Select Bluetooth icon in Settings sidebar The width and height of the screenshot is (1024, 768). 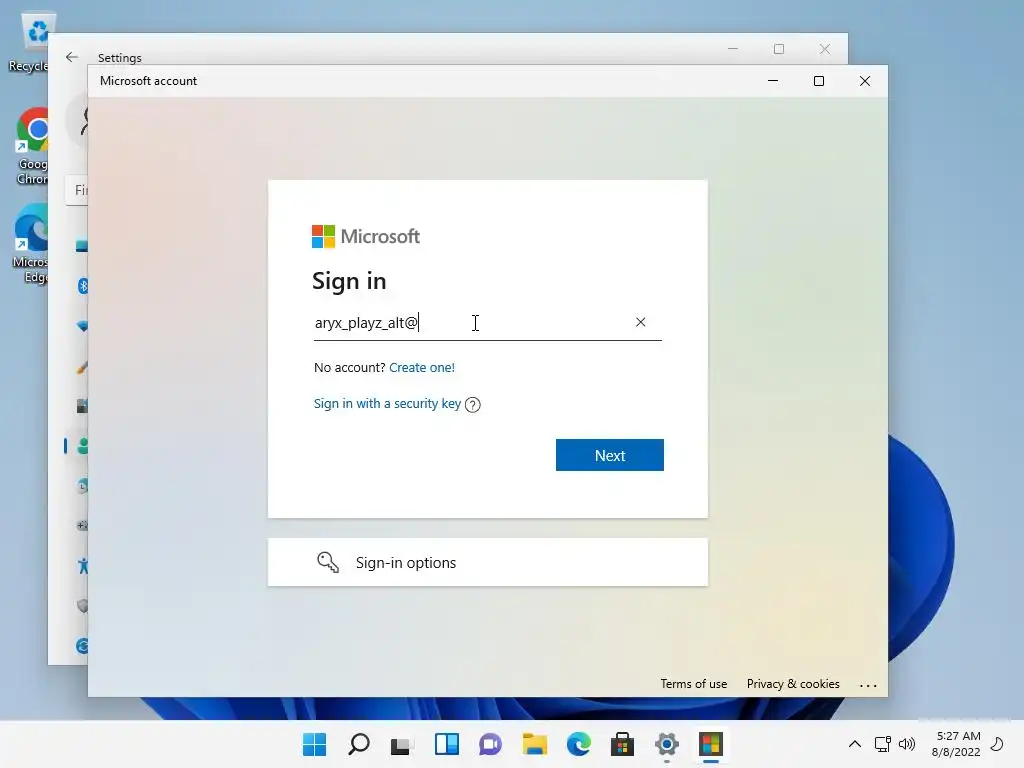(x=83, y=286)
